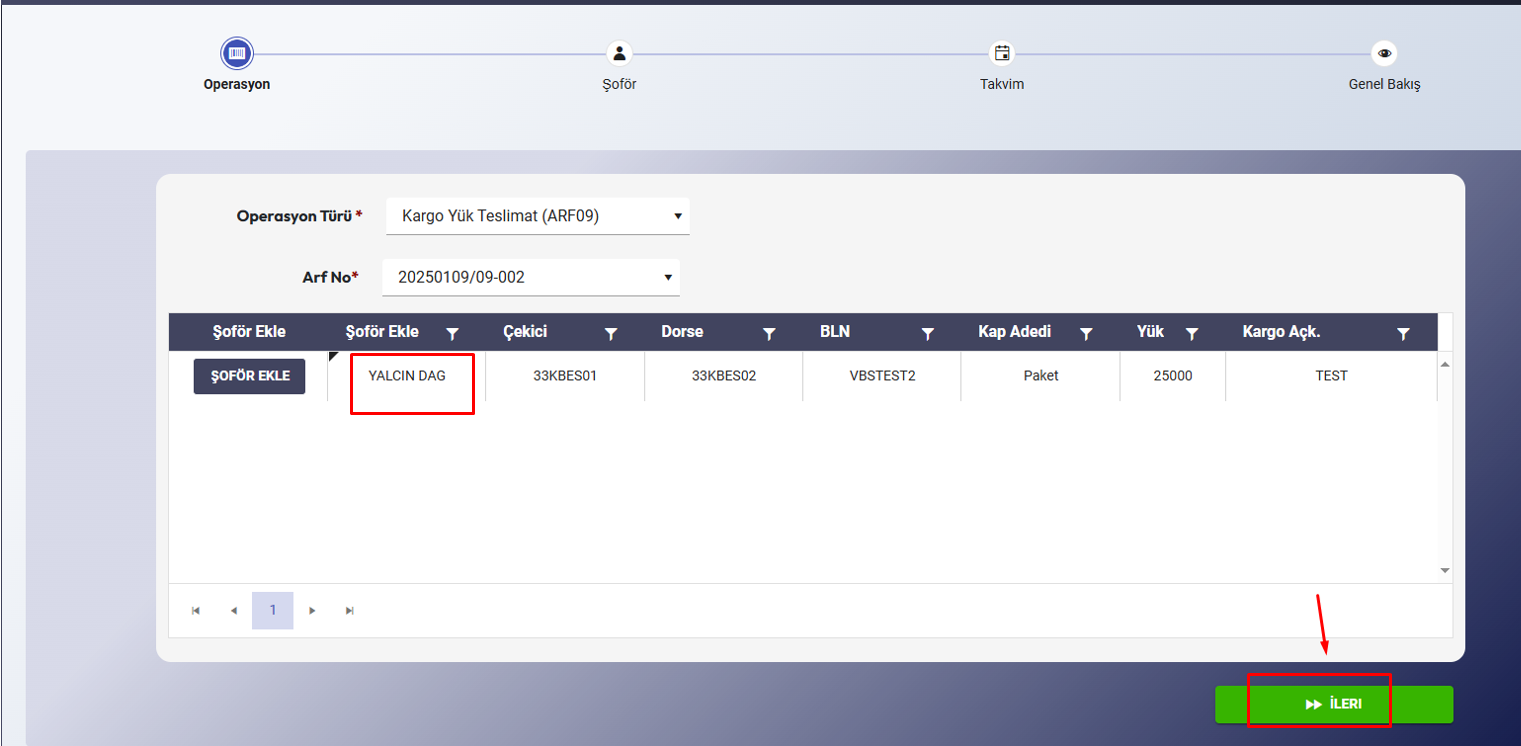This screenshot has width=1521, height=746.
Task: Click the green İLERİ button
Action: point(1333,704)
